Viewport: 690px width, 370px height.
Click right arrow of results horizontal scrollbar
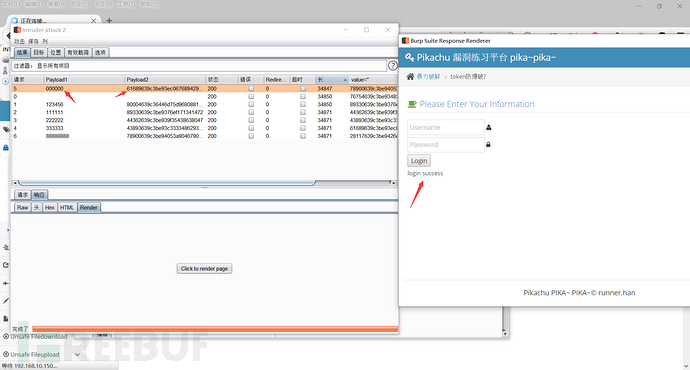coord(393,183)
